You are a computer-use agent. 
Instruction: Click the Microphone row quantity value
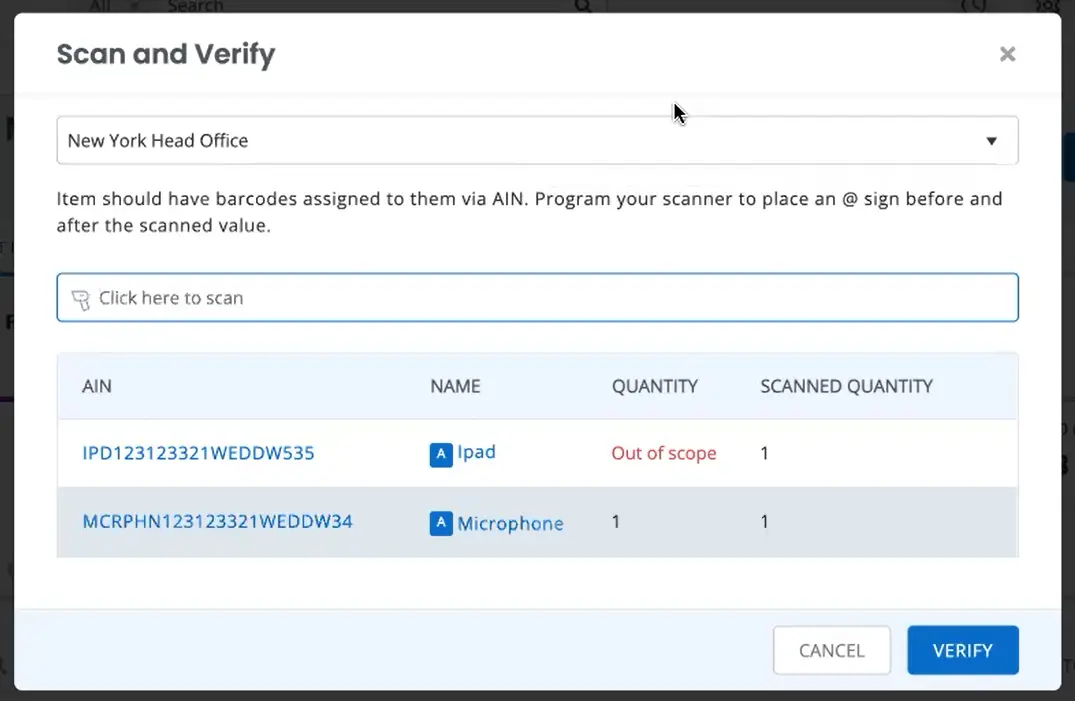(616, 521)
